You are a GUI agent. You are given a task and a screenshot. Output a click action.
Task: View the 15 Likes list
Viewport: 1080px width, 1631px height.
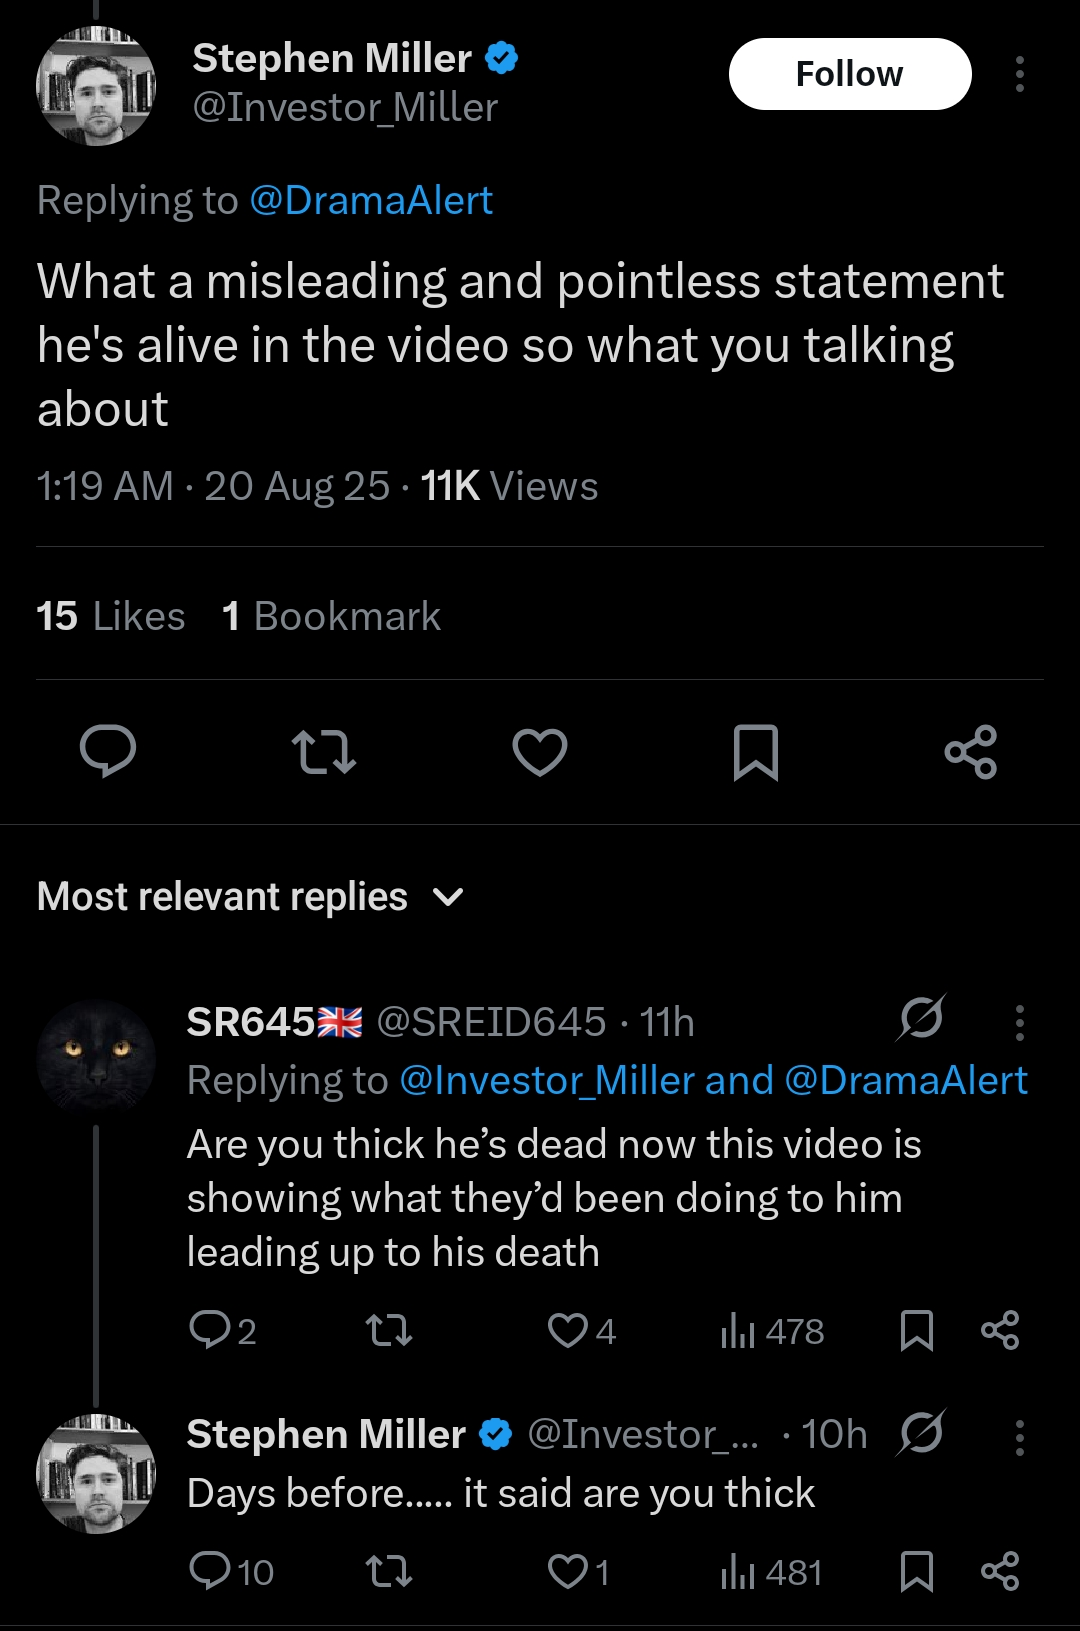[111, 616]
